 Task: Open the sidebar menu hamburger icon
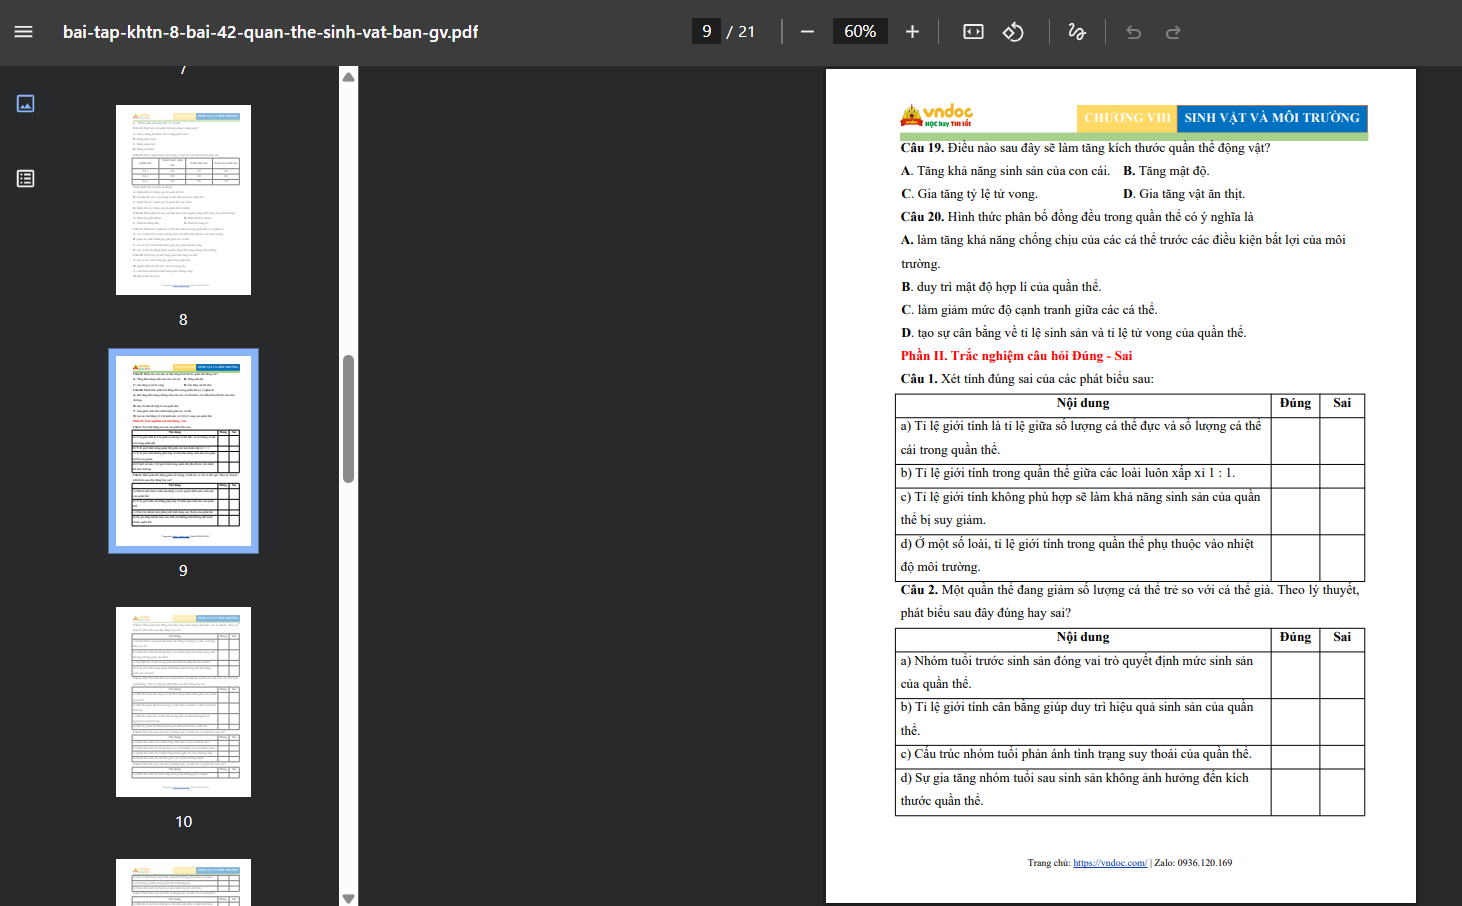click(x=24, y=32)
